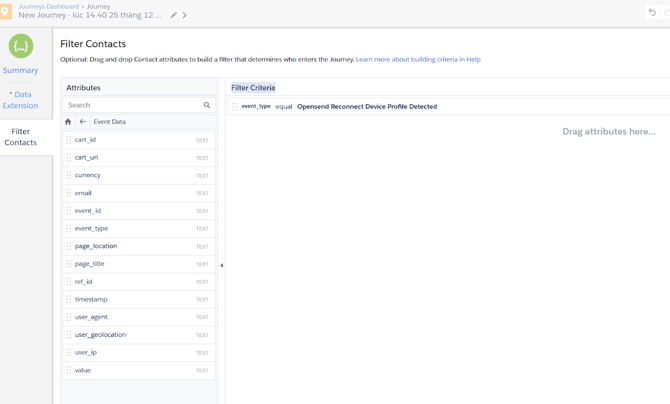Viewport: 670px width, 404px height.
Task: Click the home icon in the Attributes breadcrumb
Action: (x=68, y=122)
